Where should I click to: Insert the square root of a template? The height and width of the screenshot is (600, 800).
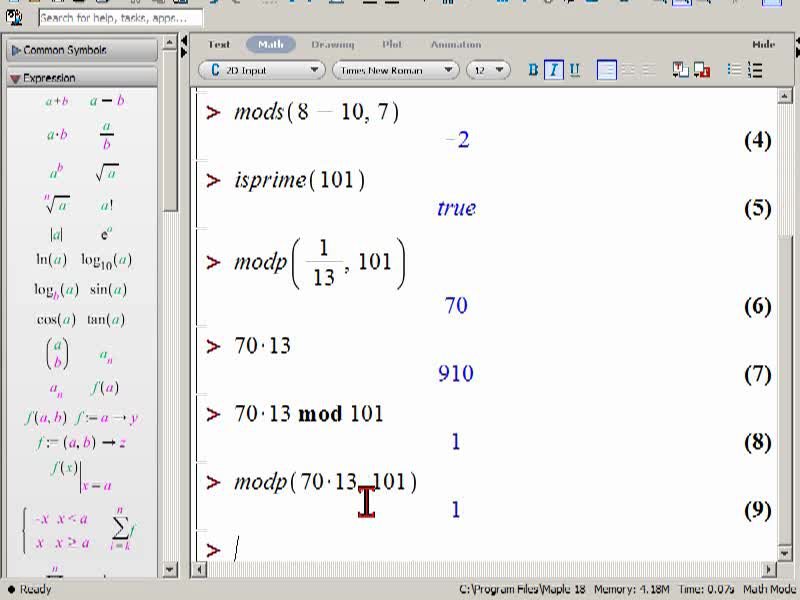pyautogui.click(x=107, y=173)
